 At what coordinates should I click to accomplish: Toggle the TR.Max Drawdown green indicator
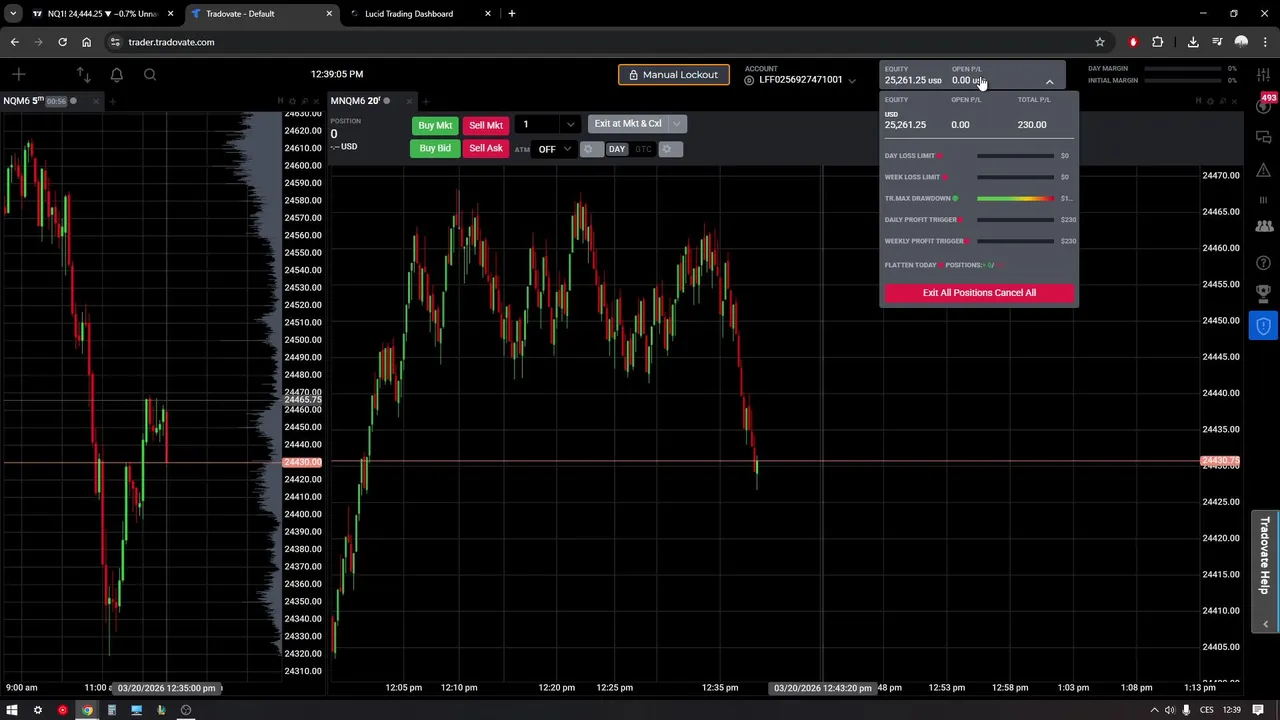pos(955,198)
